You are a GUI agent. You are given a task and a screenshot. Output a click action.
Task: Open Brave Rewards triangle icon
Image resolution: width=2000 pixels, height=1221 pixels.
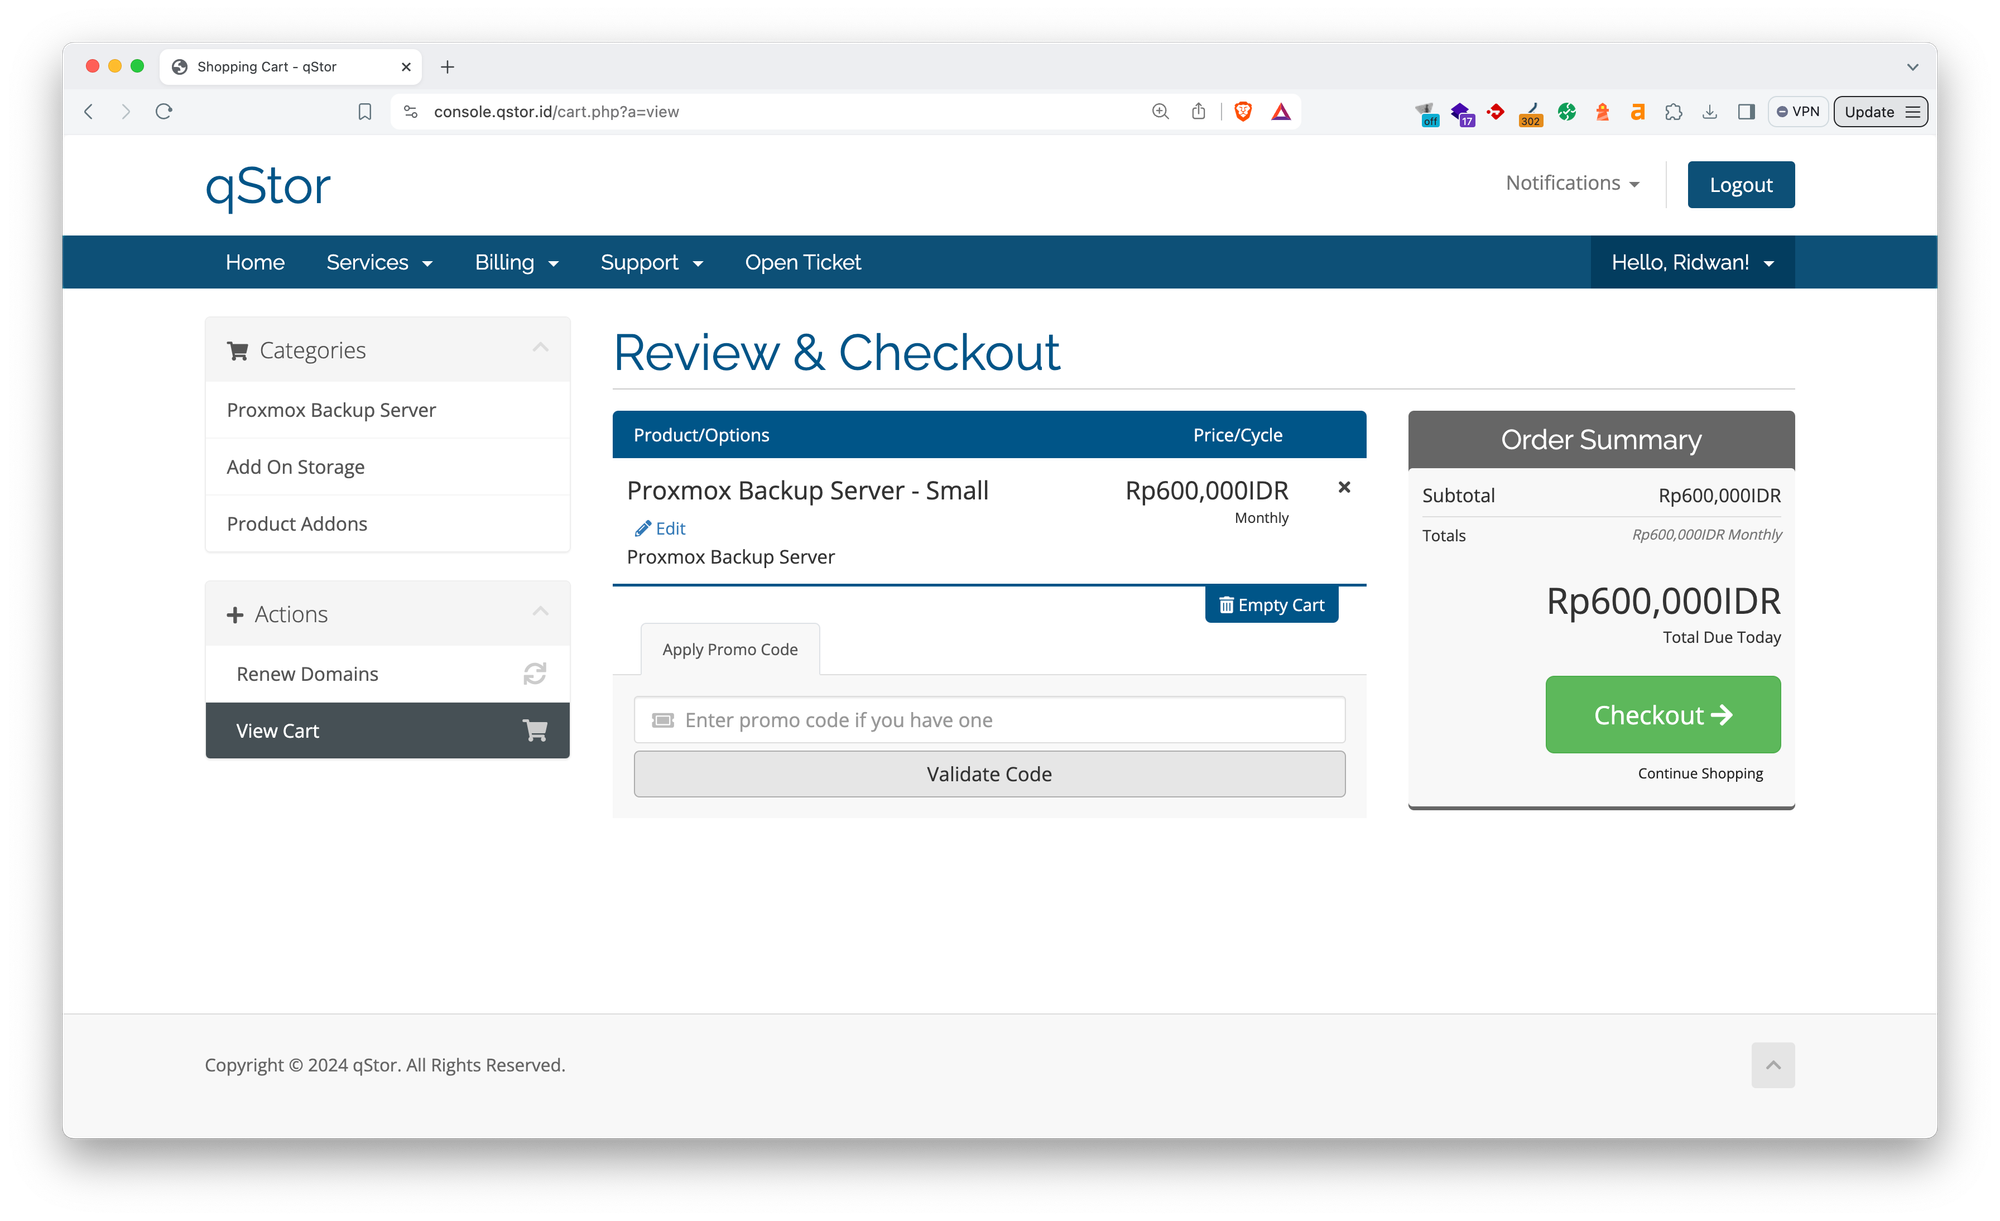tap(1281, 111)
